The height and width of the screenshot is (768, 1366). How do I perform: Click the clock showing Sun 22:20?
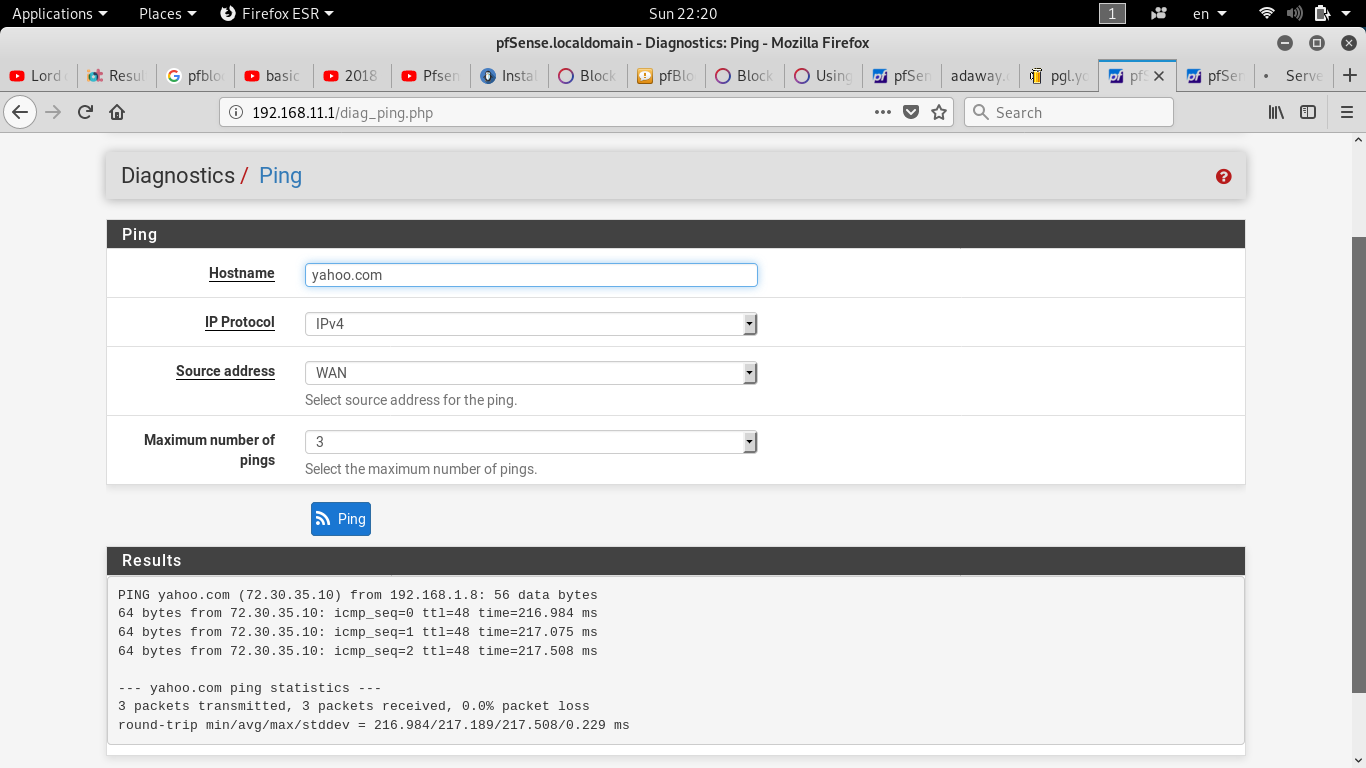[683, 13]
